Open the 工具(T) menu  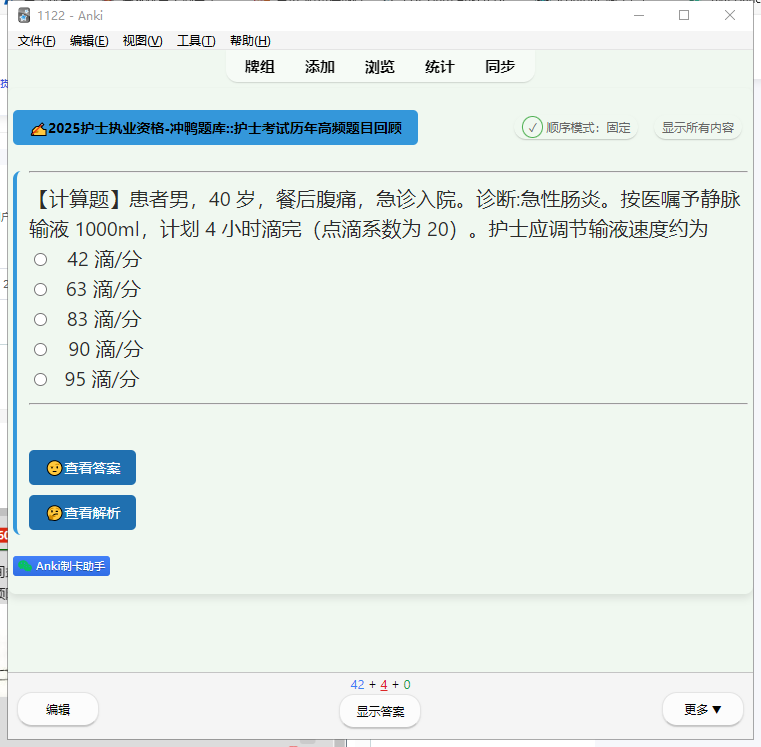(x=196, y=41)
